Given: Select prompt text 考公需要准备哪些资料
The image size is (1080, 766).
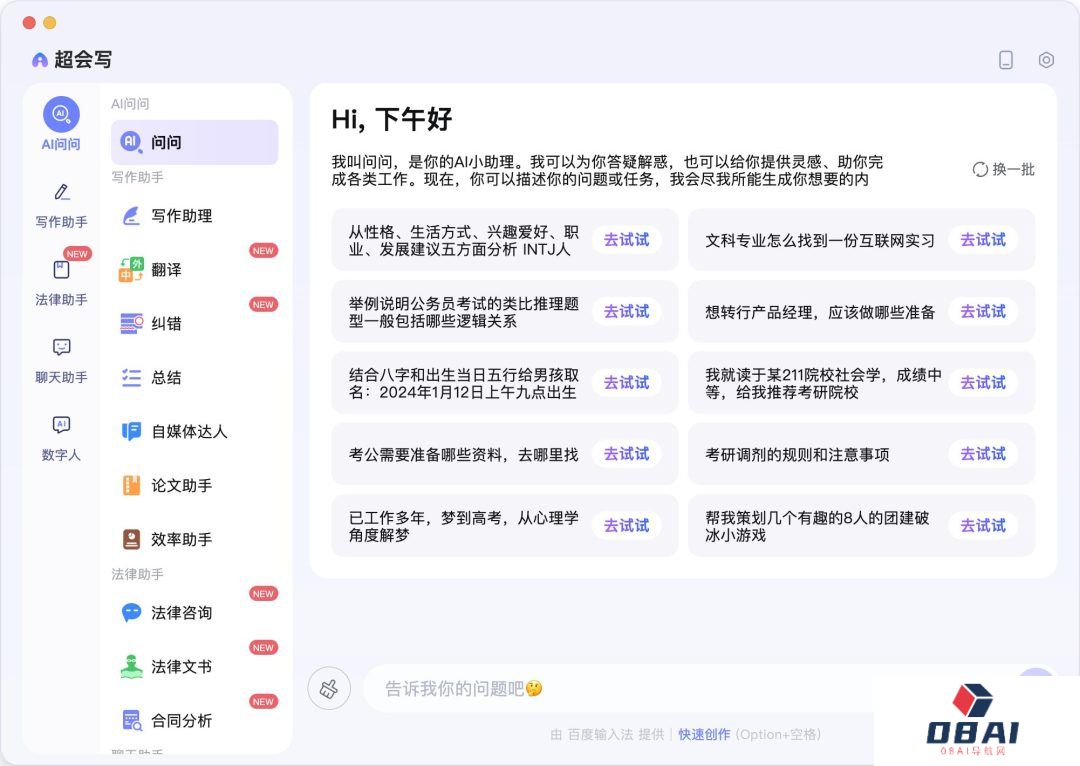Looking at the screenshot, I should pyautogui.click(x=425, y=455).
